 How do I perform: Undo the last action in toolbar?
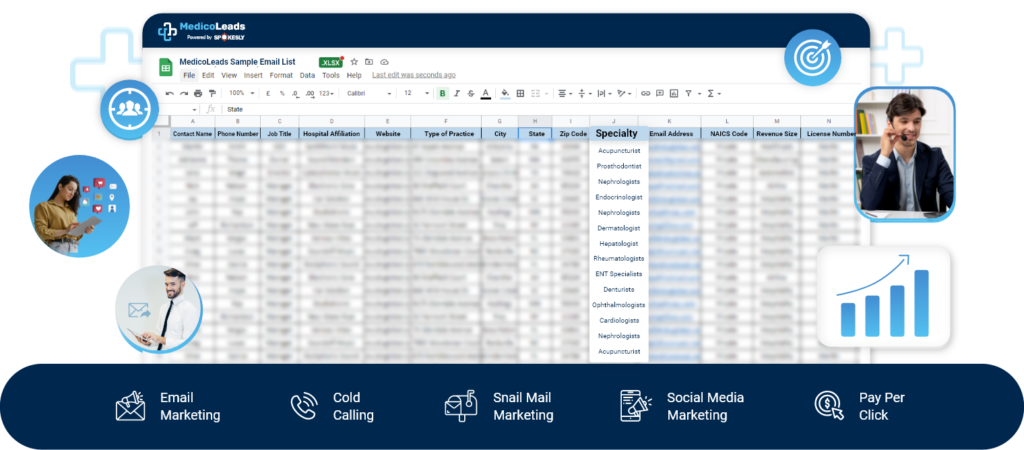pyautogui.click(x=170, y=93)
